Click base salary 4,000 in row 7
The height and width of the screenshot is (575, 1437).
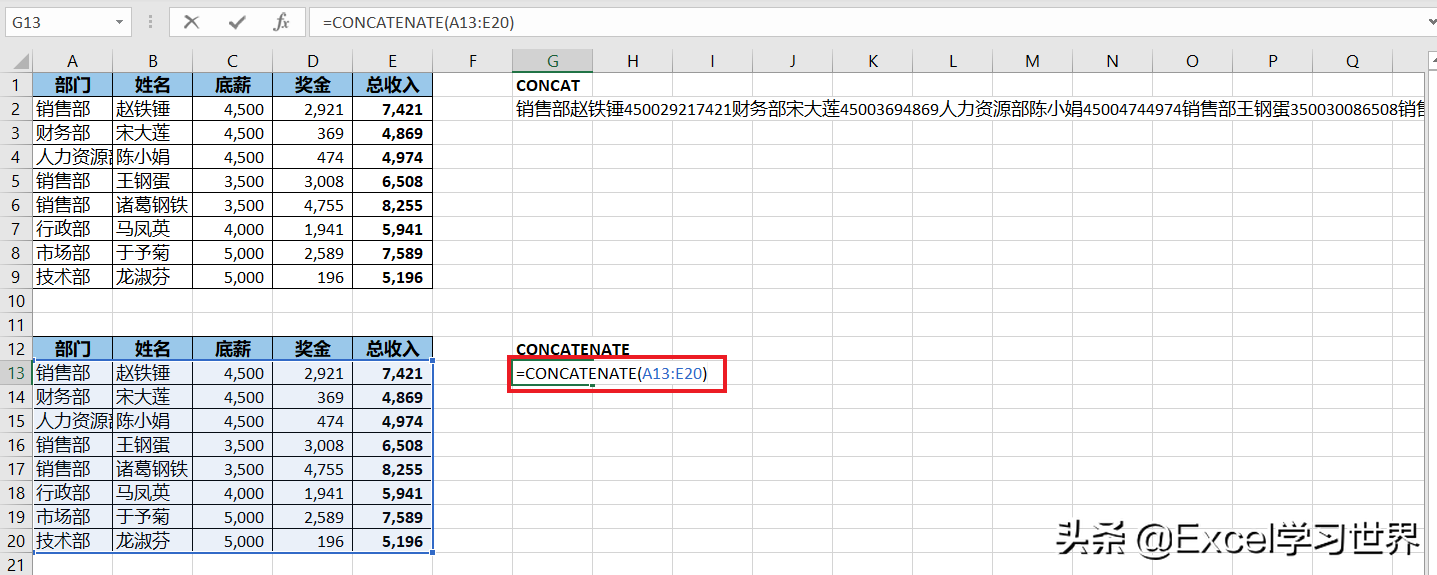coord(233,229)
